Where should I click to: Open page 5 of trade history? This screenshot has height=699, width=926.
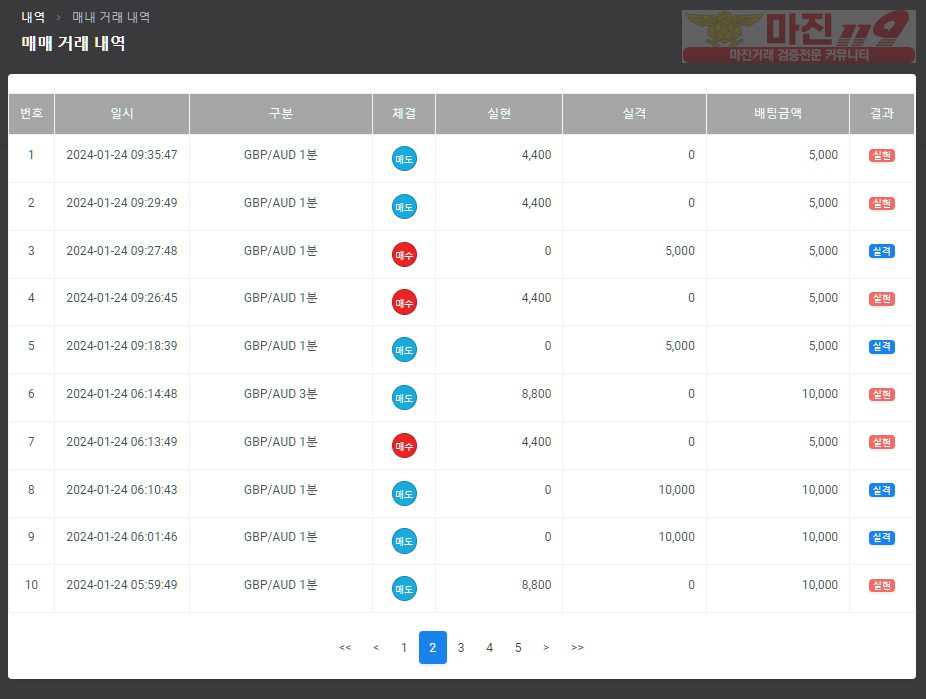518,648
